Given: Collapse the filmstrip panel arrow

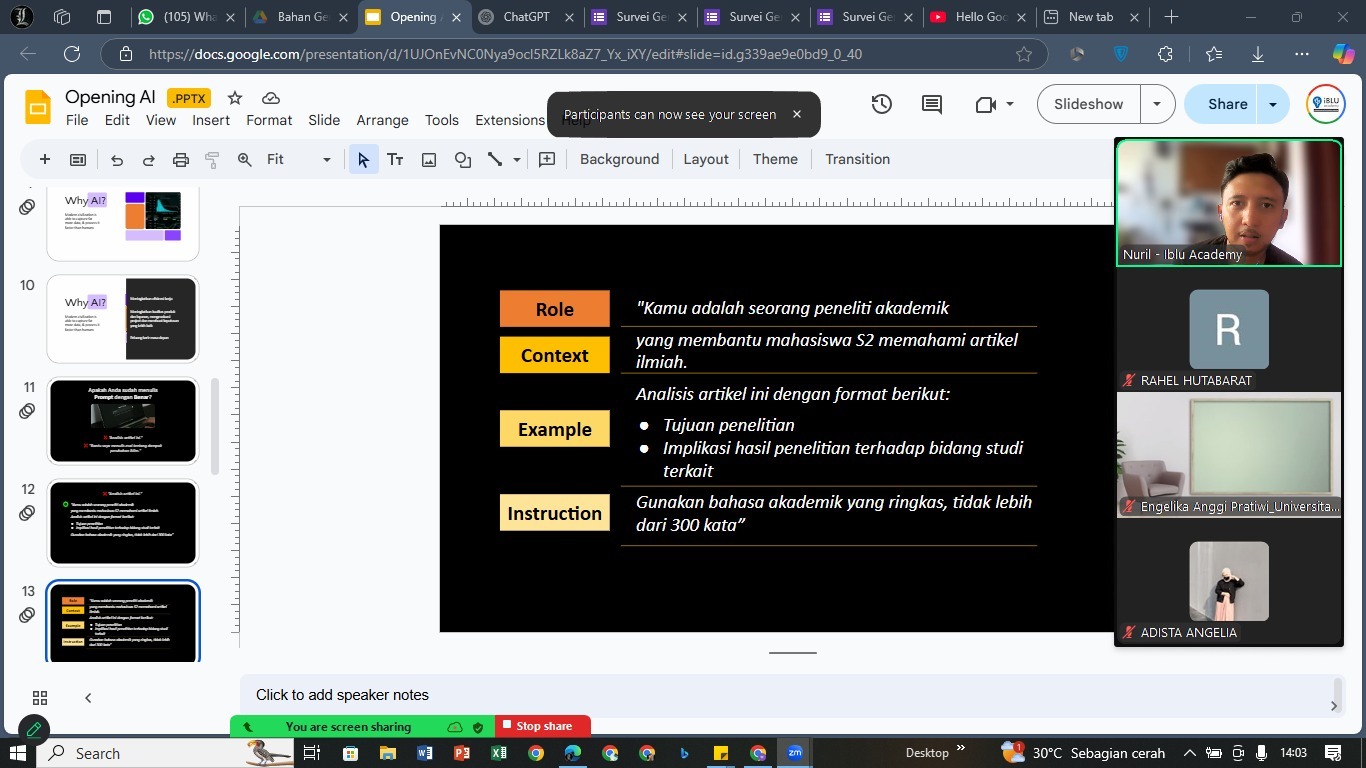Looking at the screenshot, I should coord(88,698).
